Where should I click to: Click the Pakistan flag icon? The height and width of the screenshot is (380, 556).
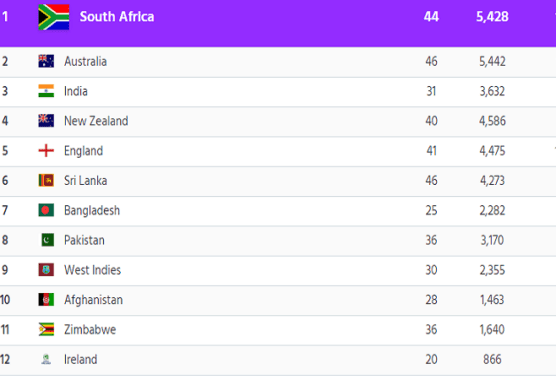46,240
